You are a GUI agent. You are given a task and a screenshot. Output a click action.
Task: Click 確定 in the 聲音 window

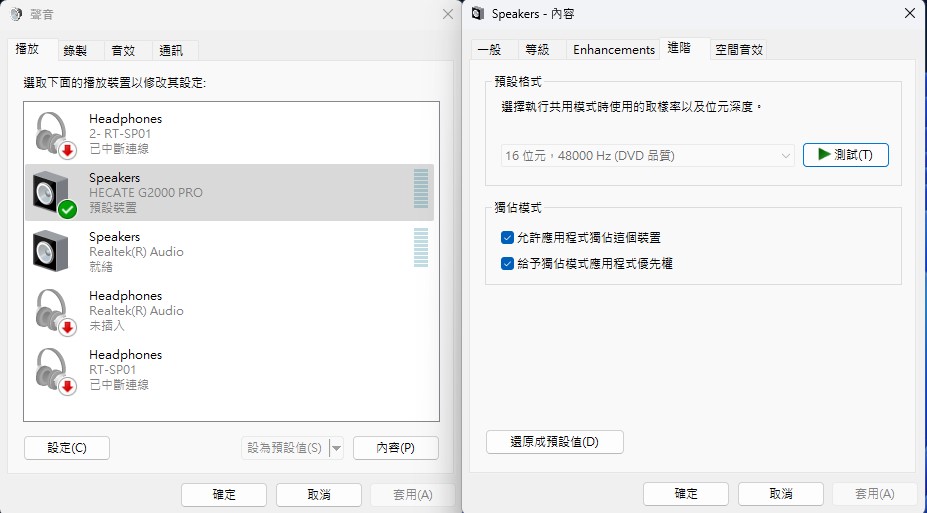click(x=224, y=495)
